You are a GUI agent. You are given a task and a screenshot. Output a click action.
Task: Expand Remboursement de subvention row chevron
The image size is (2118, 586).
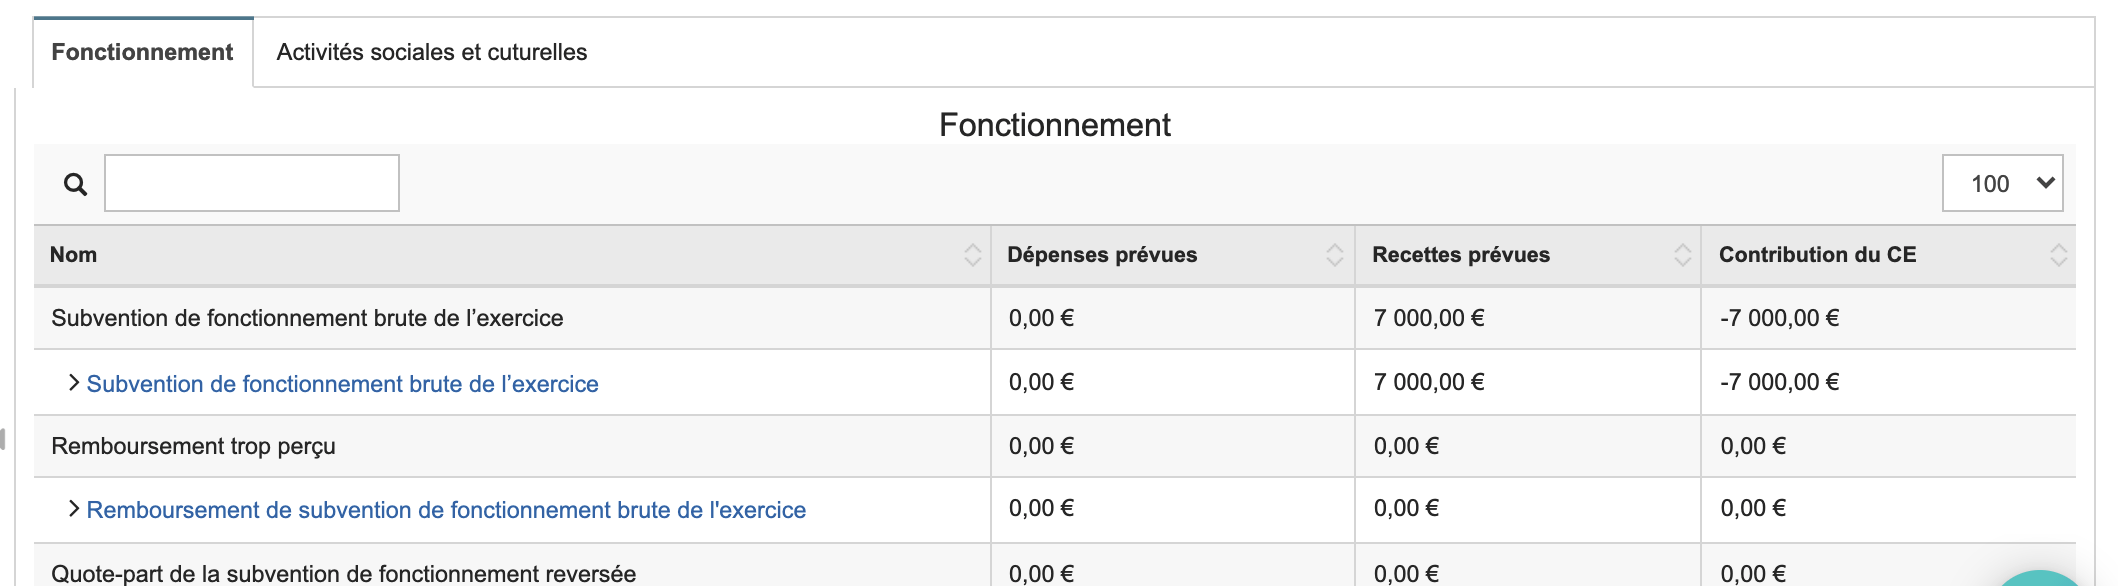click(73, 509)
